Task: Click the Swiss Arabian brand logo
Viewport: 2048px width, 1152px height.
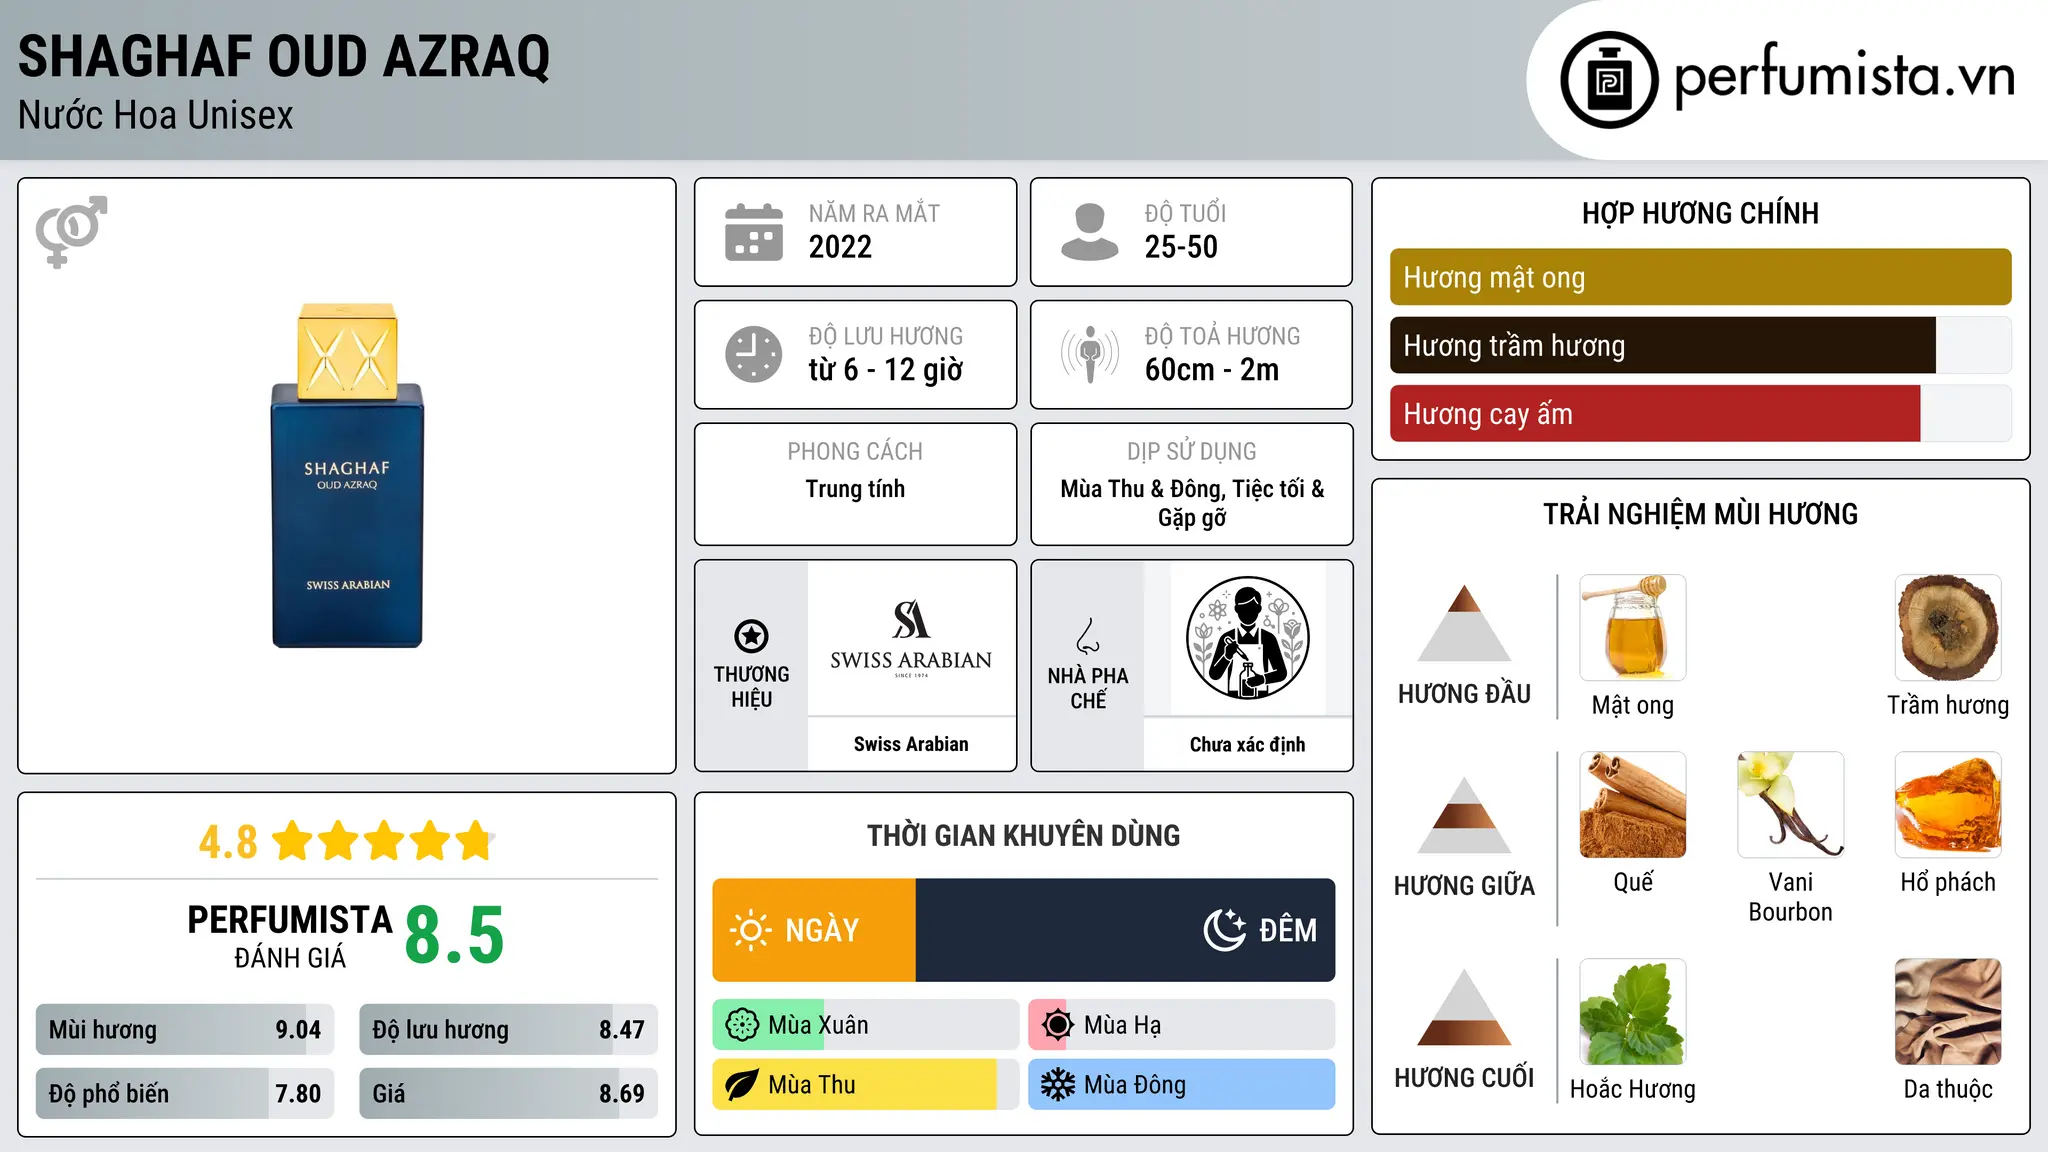Action: [911, 638]
